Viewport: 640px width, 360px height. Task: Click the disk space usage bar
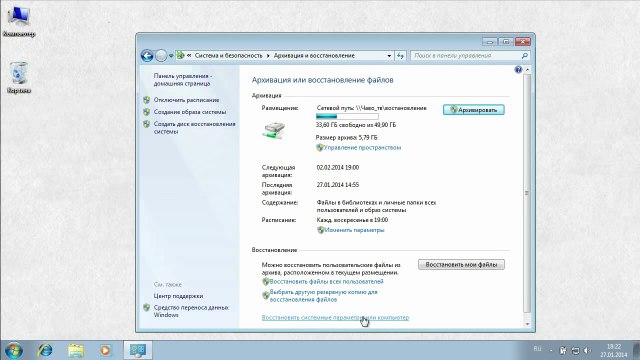click(347, 117)
